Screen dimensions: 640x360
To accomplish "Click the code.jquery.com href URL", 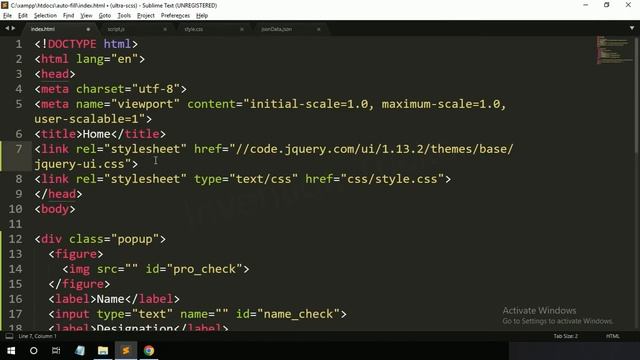I will [x=374, y=149].
